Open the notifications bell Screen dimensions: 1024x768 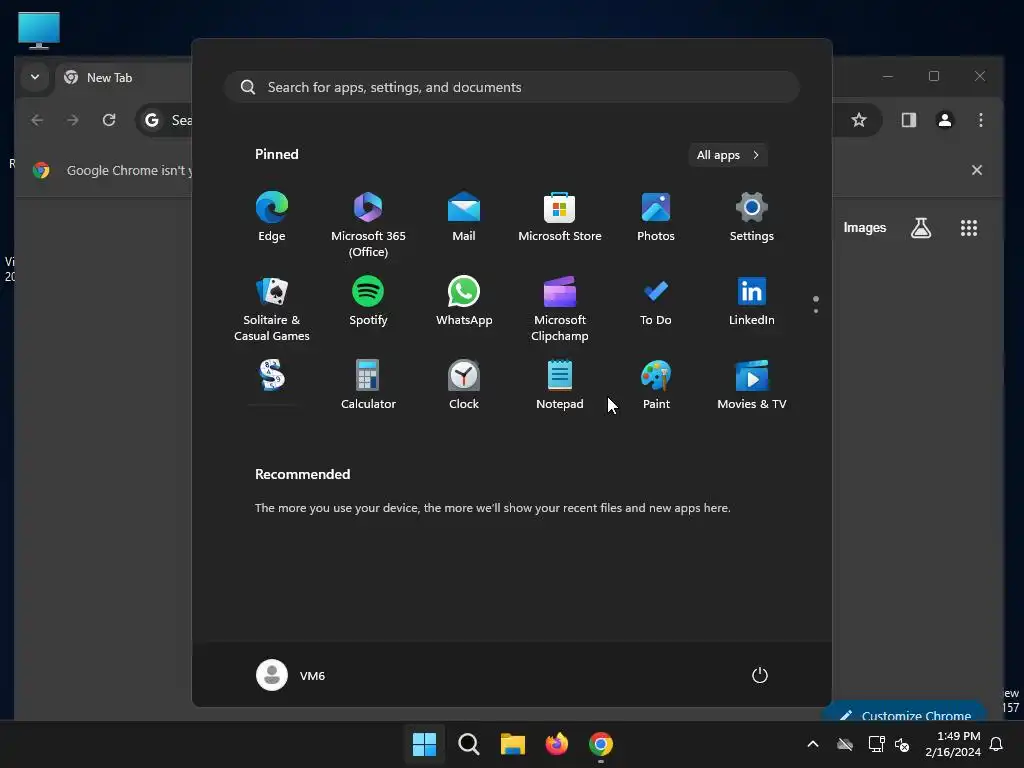(997, 744)
